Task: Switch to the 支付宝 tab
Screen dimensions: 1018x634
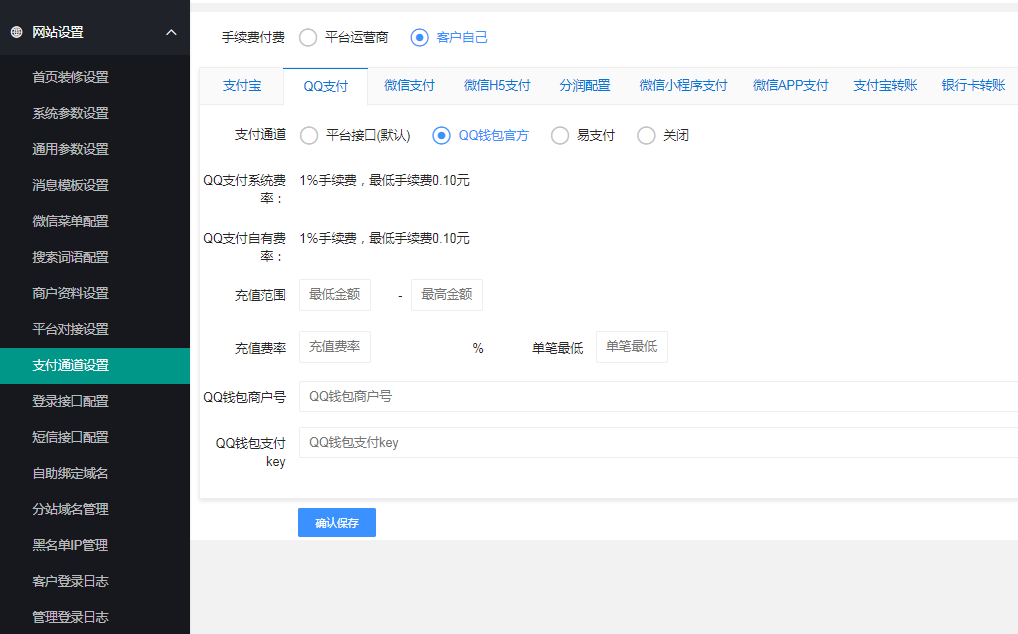Action: coord(242,86)
